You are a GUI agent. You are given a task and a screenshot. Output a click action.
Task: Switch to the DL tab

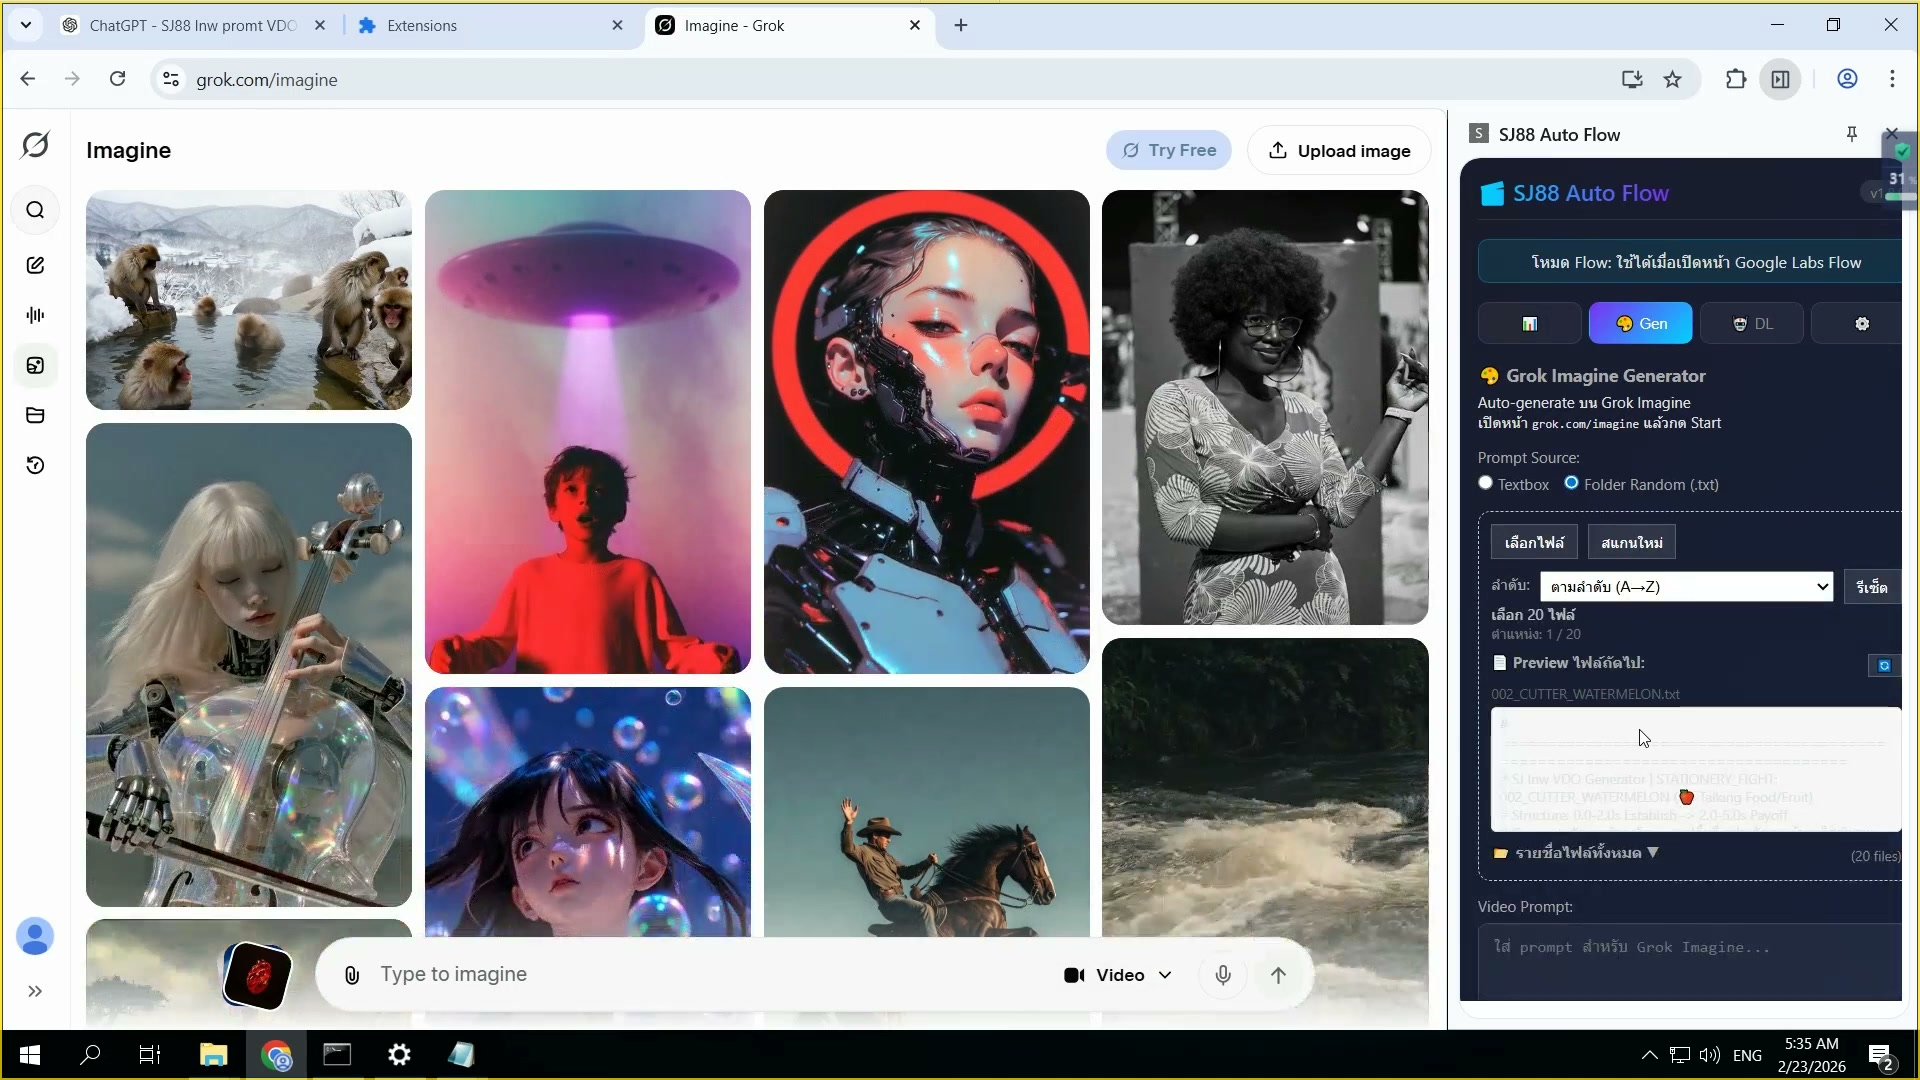tap(1751, 324)
